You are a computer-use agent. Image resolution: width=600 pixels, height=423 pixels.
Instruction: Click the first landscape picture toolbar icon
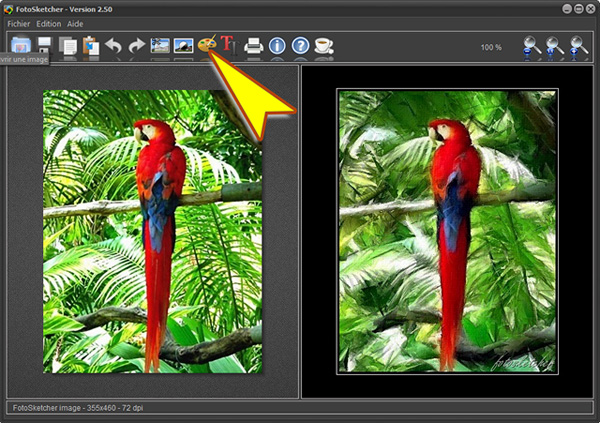160,45
